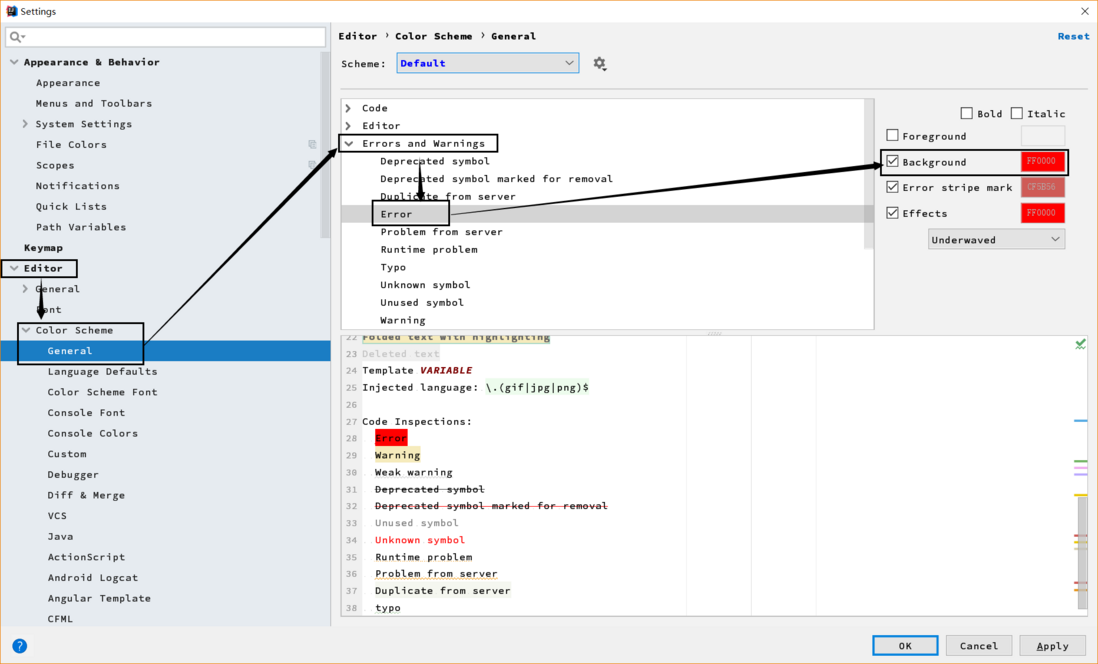
Task: Click the IntelliJ icon in title bar
Action: [11, 11]
